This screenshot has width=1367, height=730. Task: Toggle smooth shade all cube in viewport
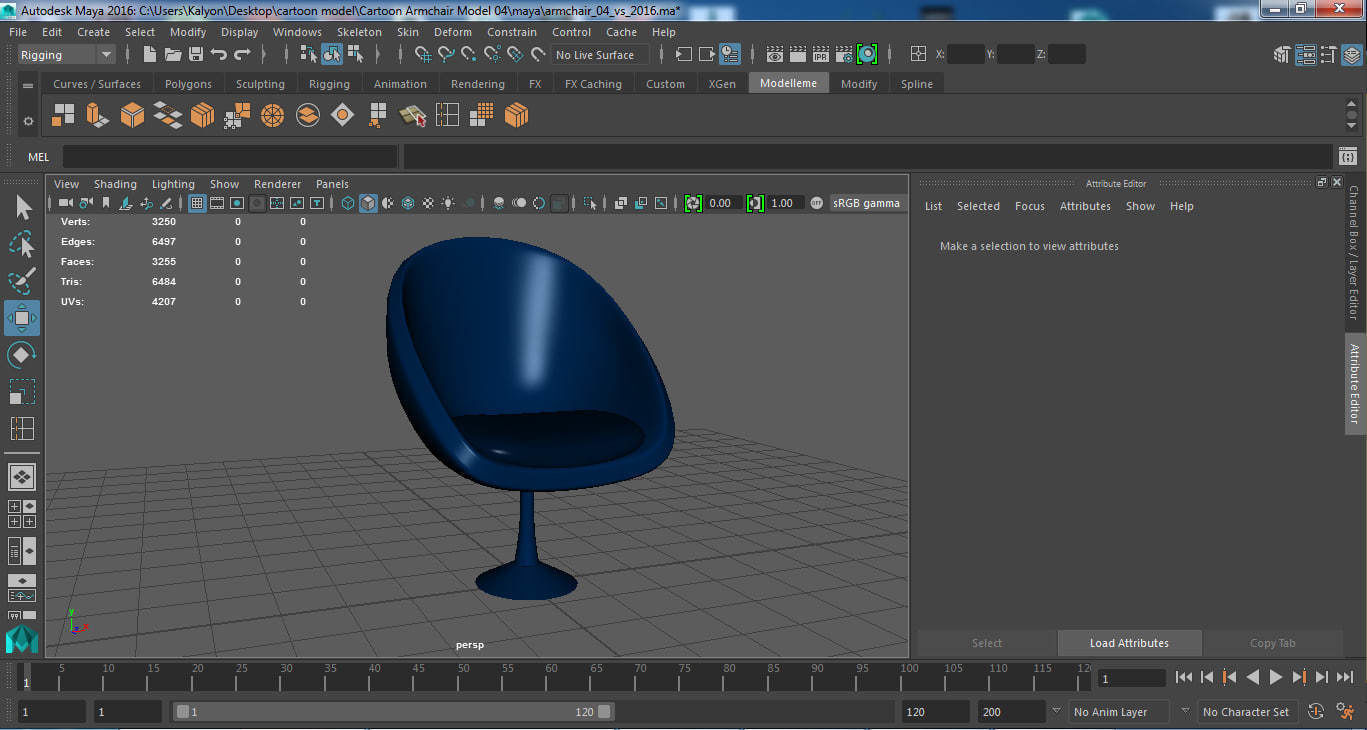click(x=368, y=203)
